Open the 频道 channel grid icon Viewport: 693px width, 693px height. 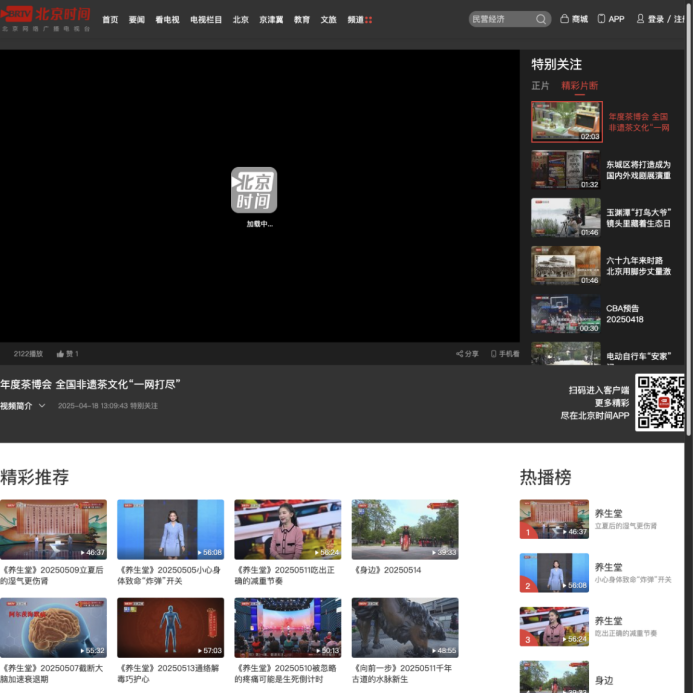point(369,20)
